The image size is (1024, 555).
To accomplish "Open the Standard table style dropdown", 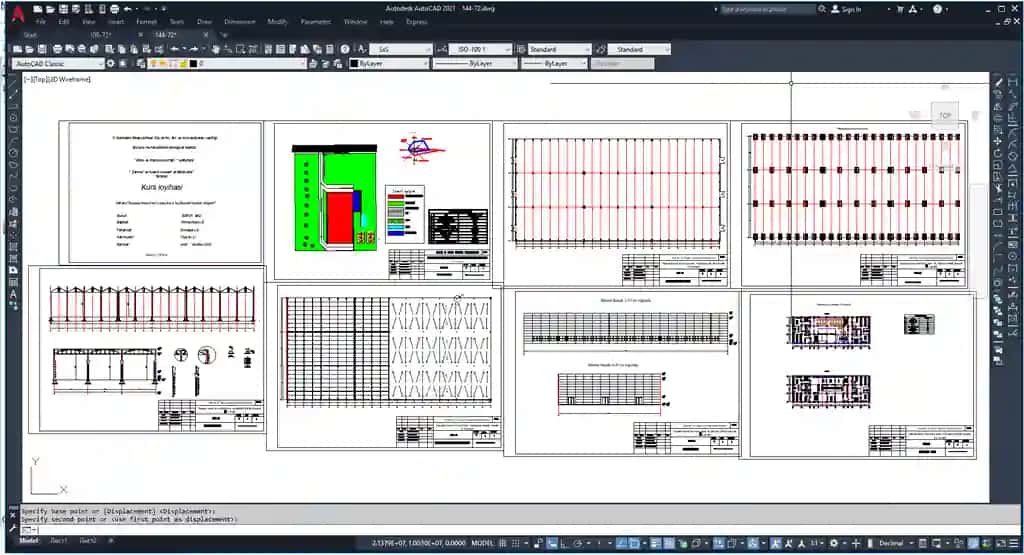I will click(x=559, y=49).
